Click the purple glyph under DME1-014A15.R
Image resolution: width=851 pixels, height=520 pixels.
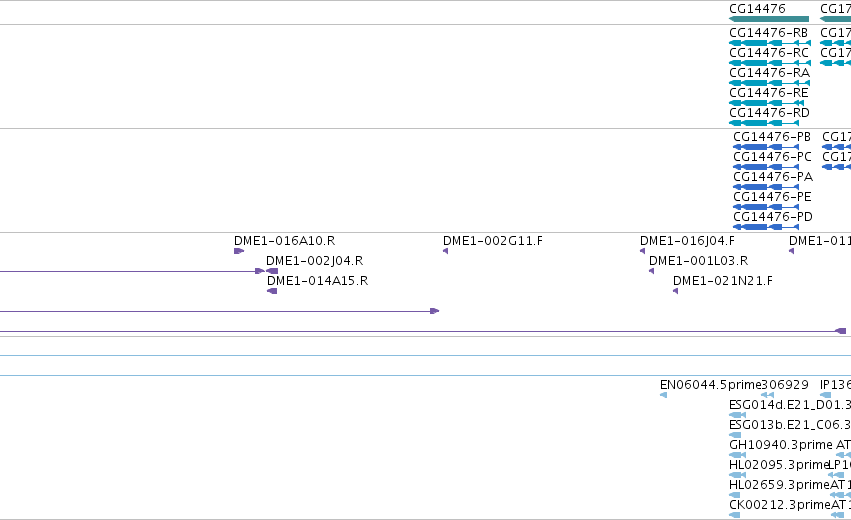[272, 291]
